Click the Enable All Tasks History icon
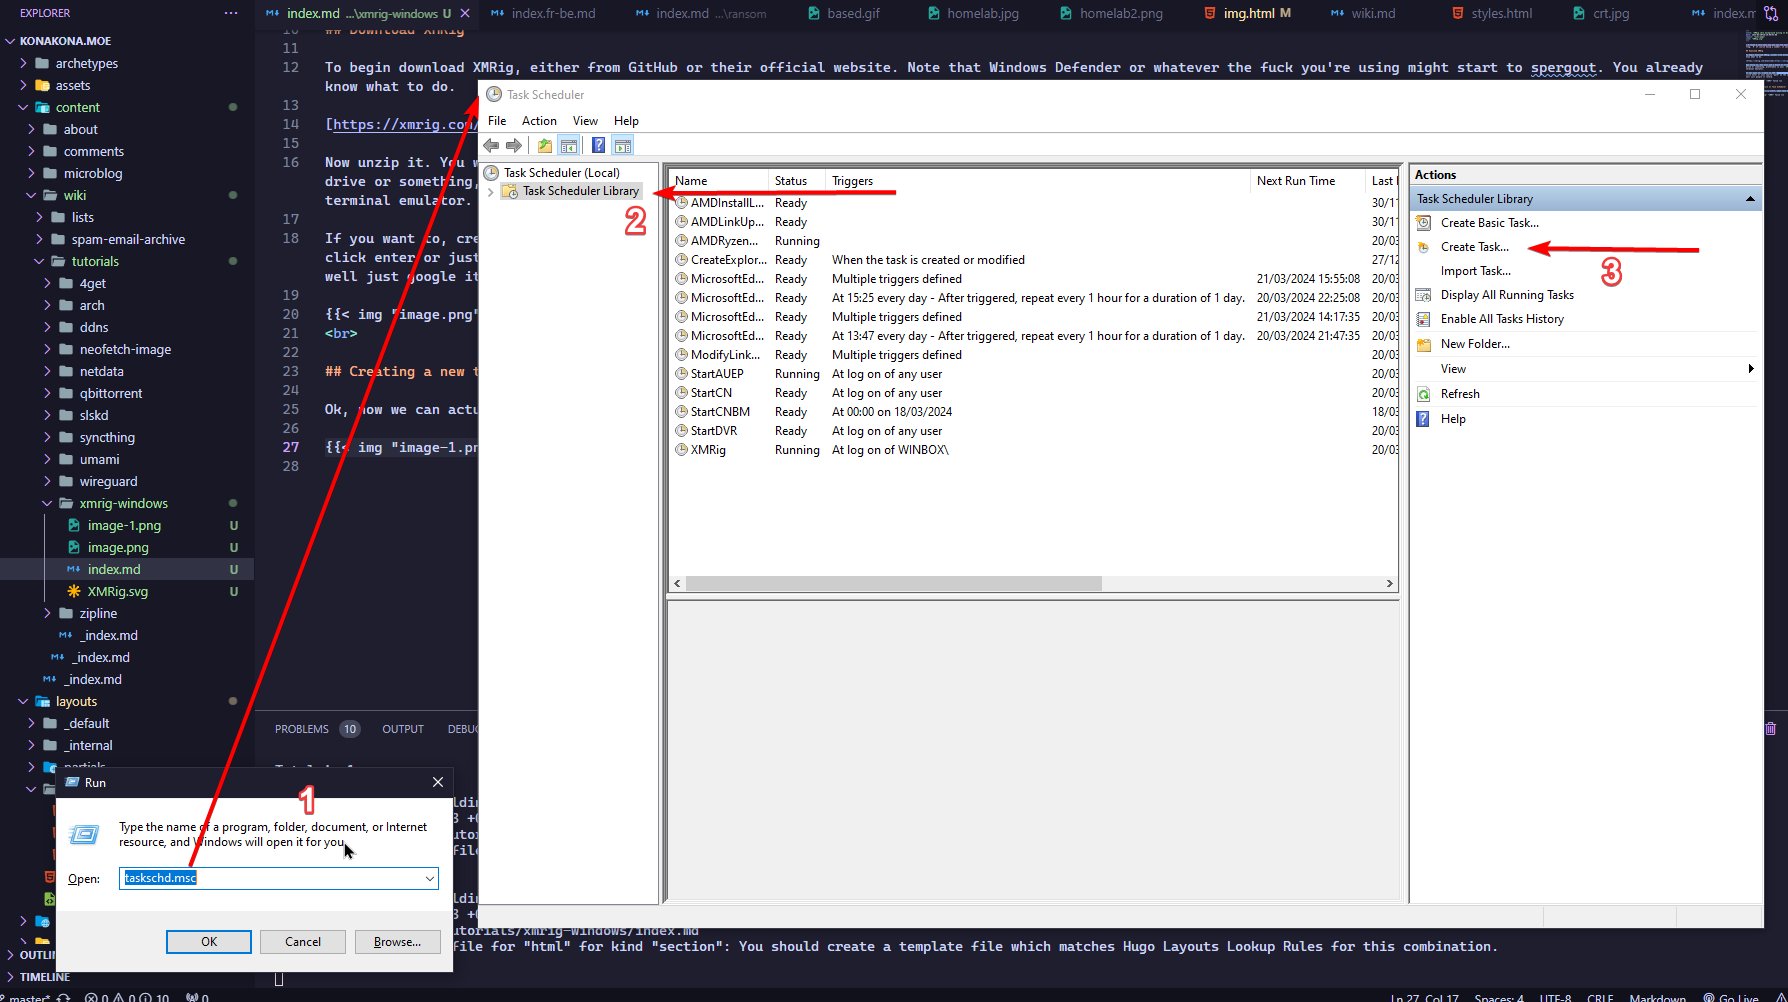The height and width of the screenshot is (1002, 1788). pyautogui.click(x=1424, y=319)
